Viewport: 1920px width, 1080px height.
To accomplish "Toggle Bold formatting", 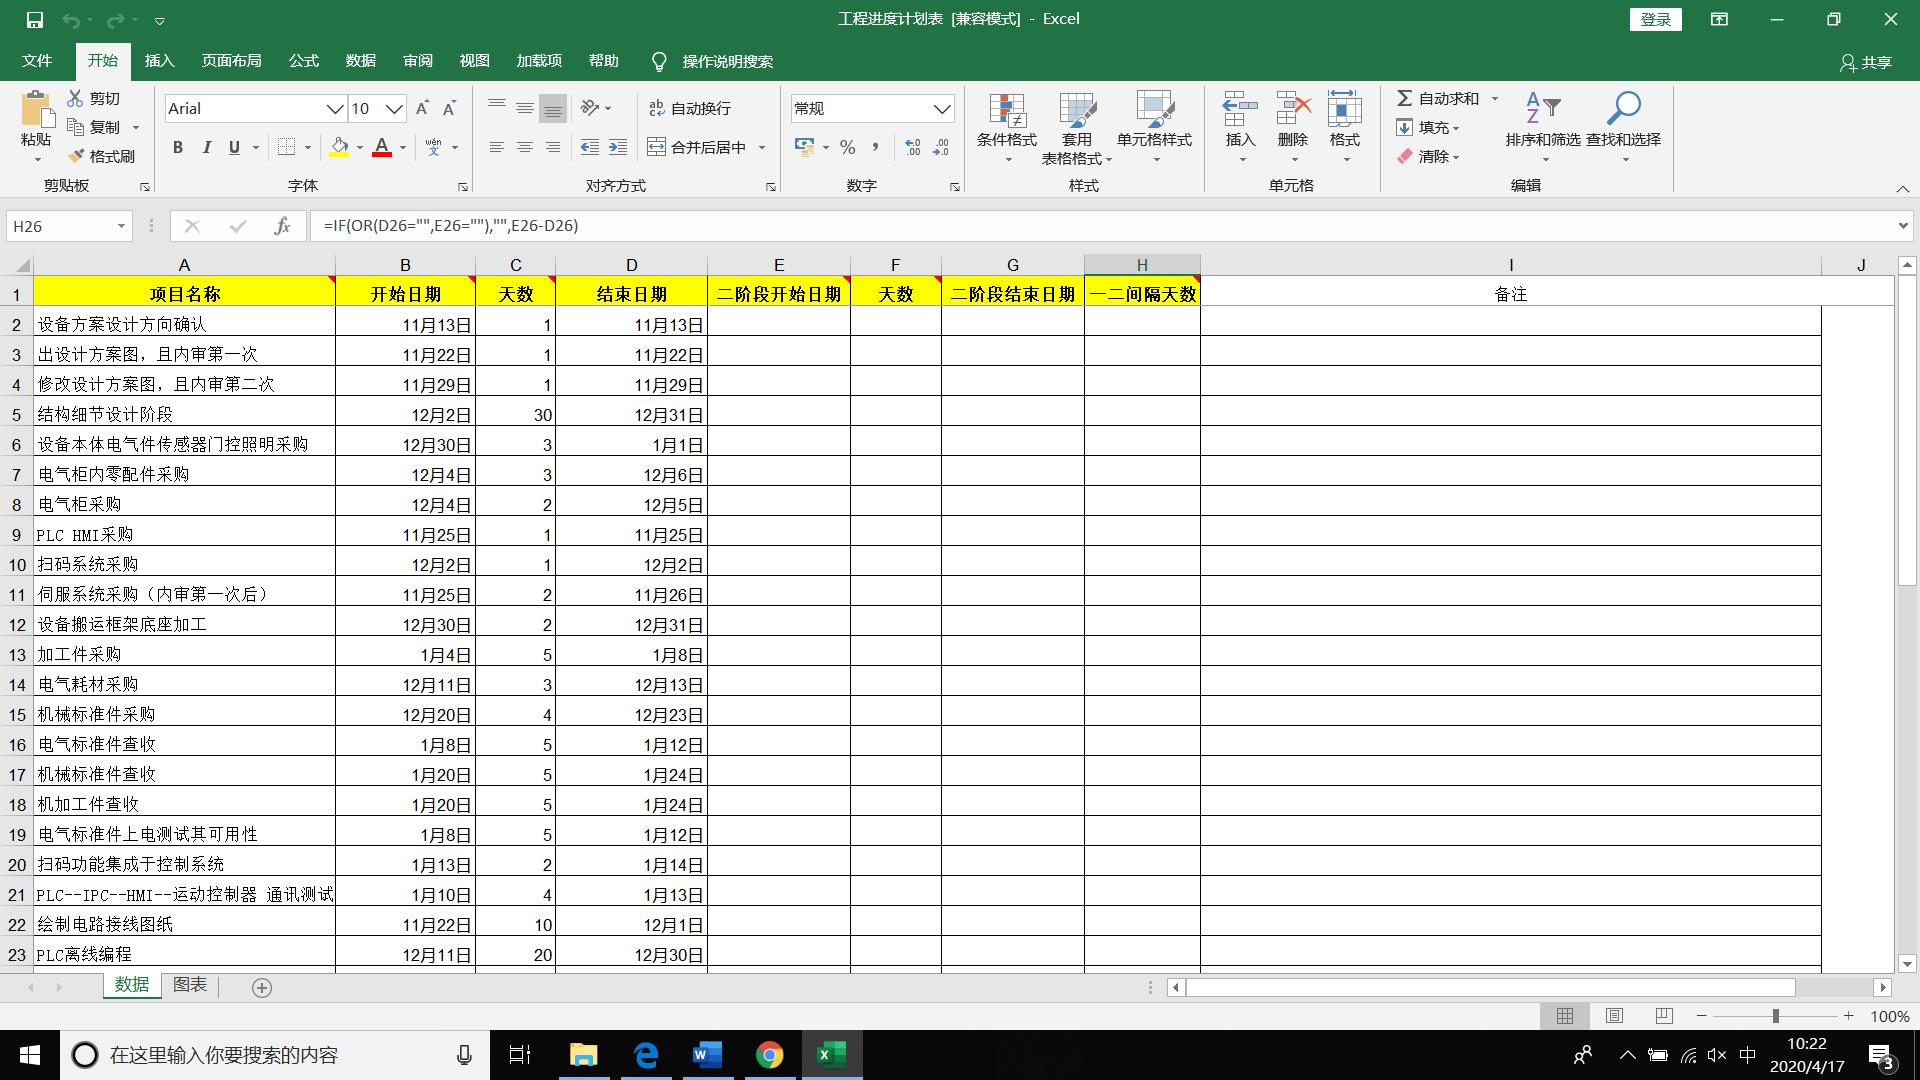I will click(x=178, y=147).
